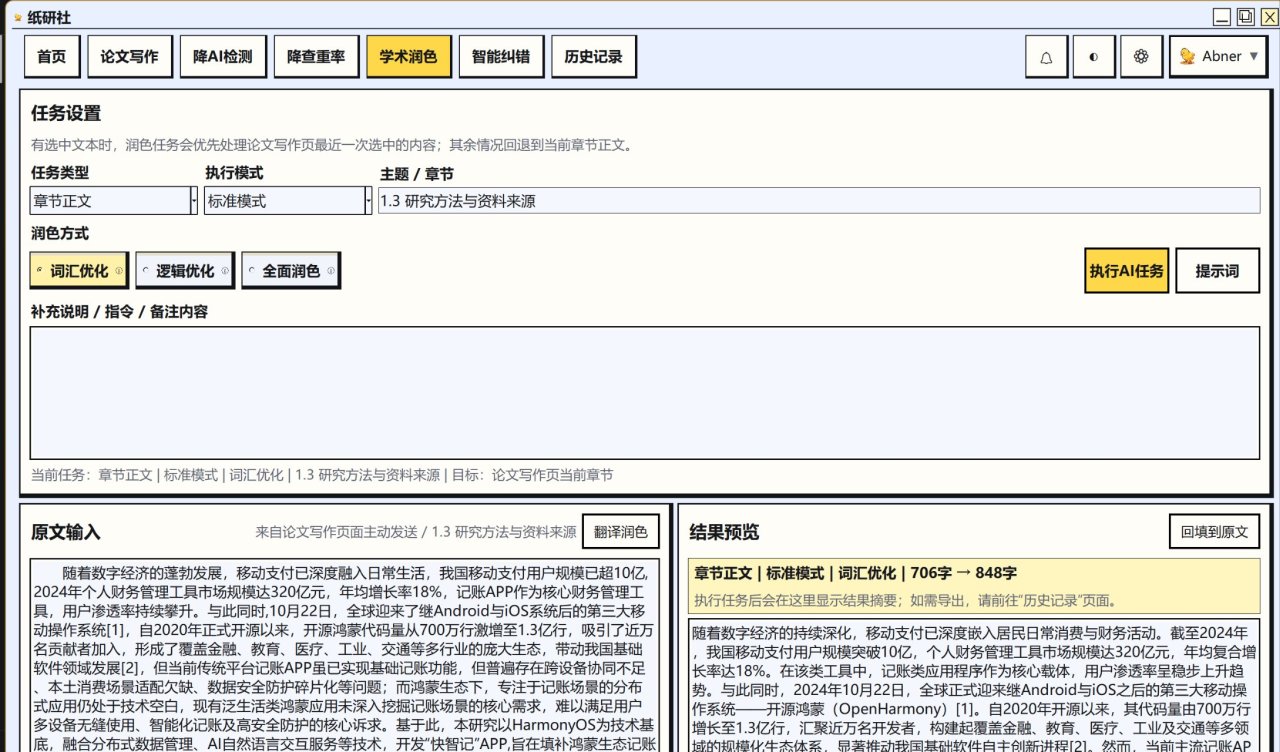
Task: Click info icon beside 逻辑优化
Action: (x=225, y=271)
